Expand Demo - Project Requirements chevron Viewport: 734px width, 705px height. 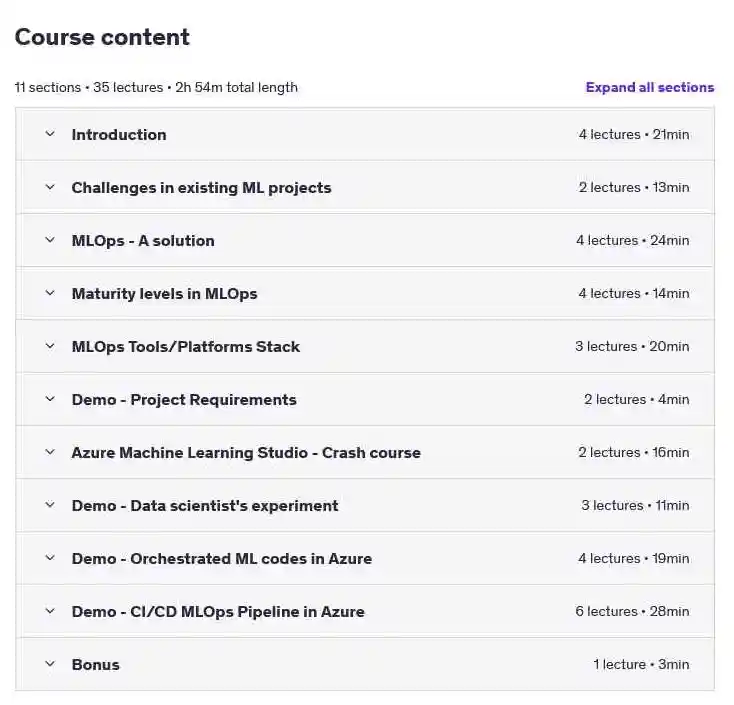tap(50, 399)
